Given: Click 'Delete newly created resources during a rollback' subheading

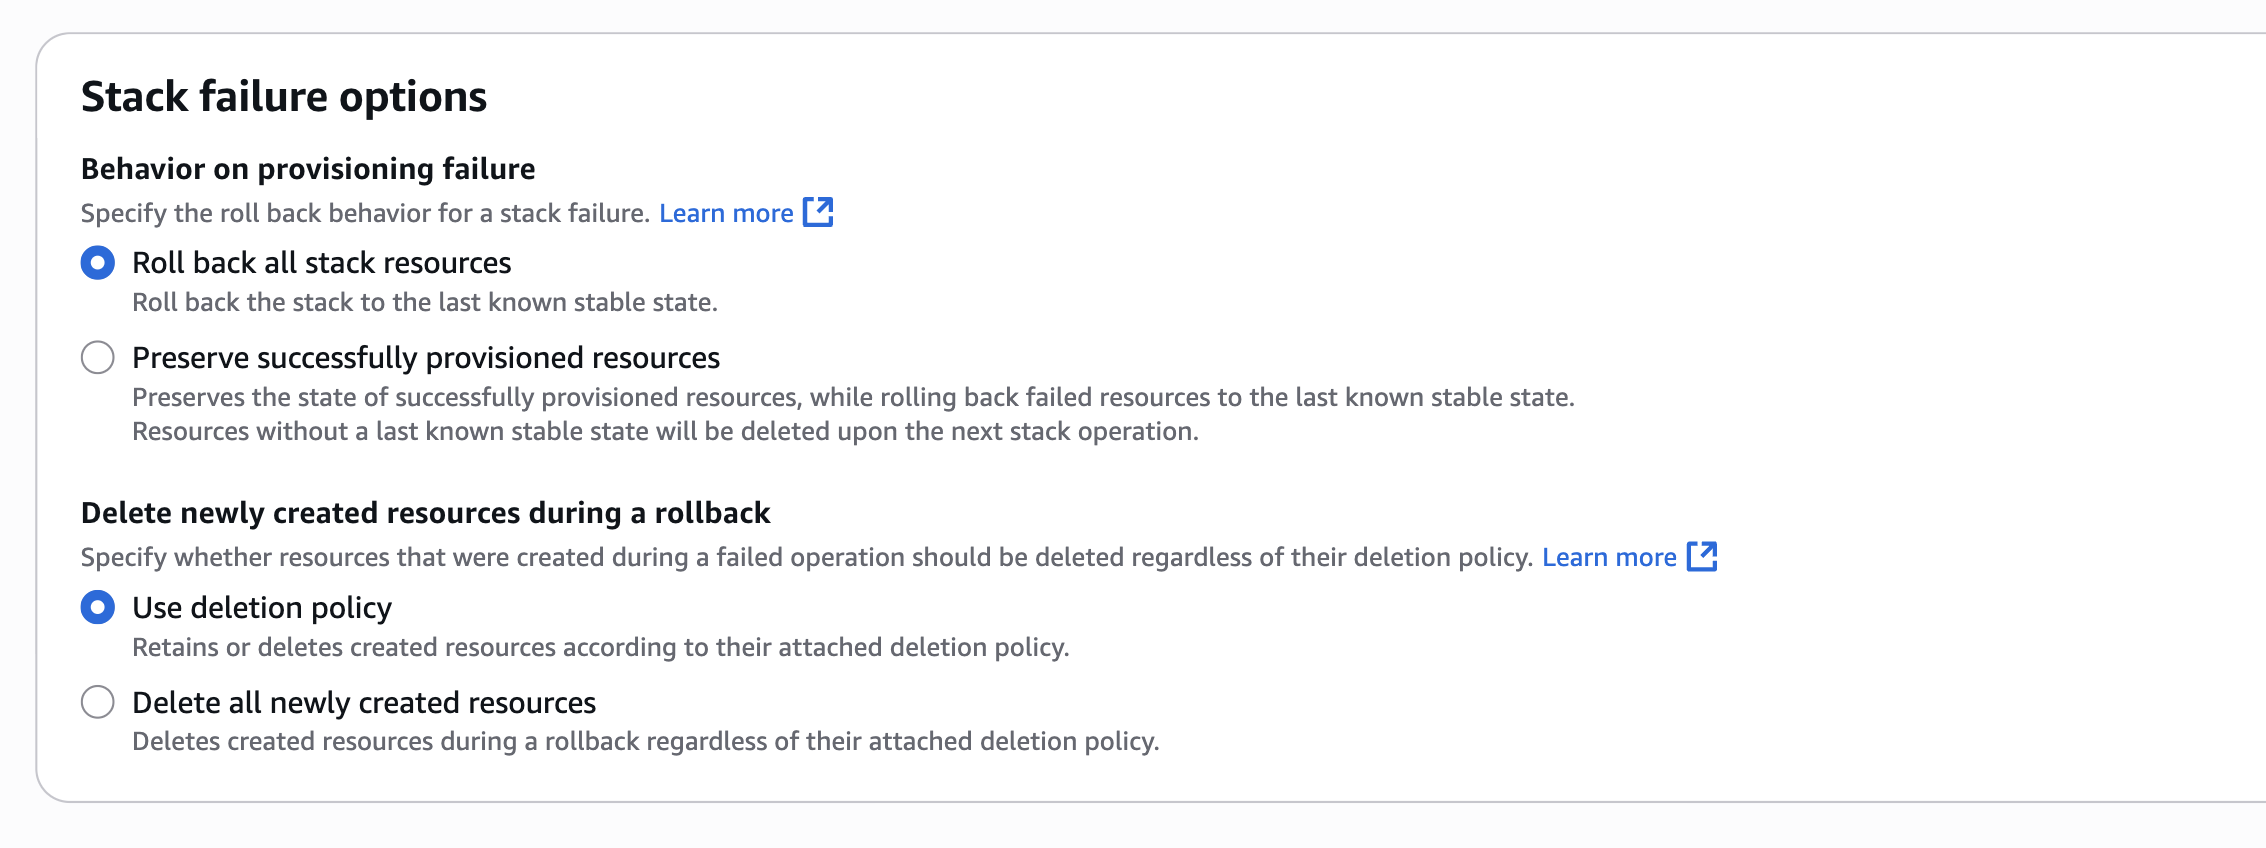Looking at the screenshot, I should point(425,513).
